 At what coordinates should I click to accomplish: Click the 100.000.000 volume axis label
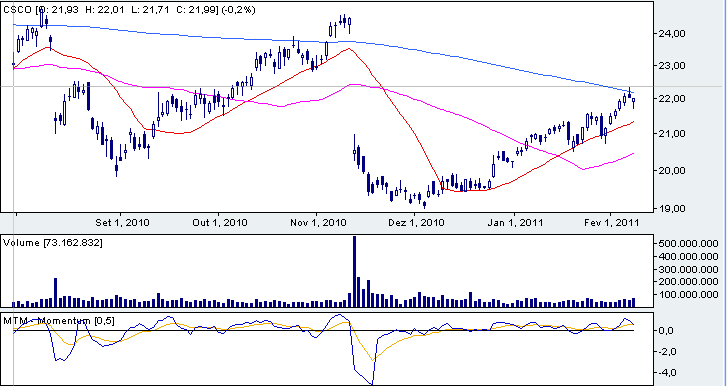688,295
